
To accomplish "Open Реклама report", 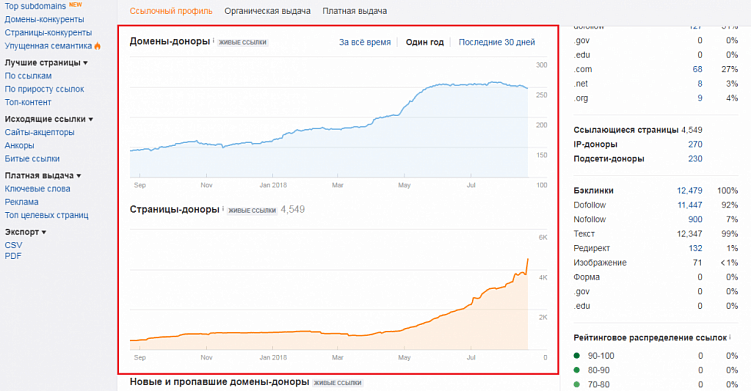I will [x=22, y=202].
